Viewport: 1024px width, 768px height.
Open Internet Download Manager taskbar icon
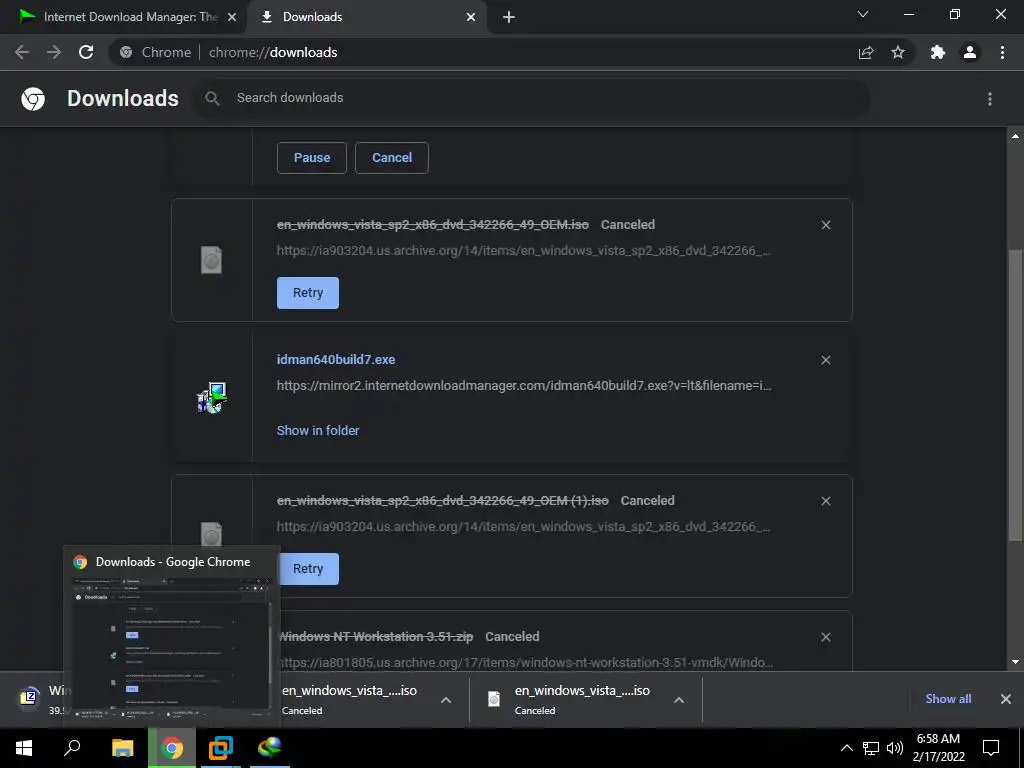coord(269,748)
